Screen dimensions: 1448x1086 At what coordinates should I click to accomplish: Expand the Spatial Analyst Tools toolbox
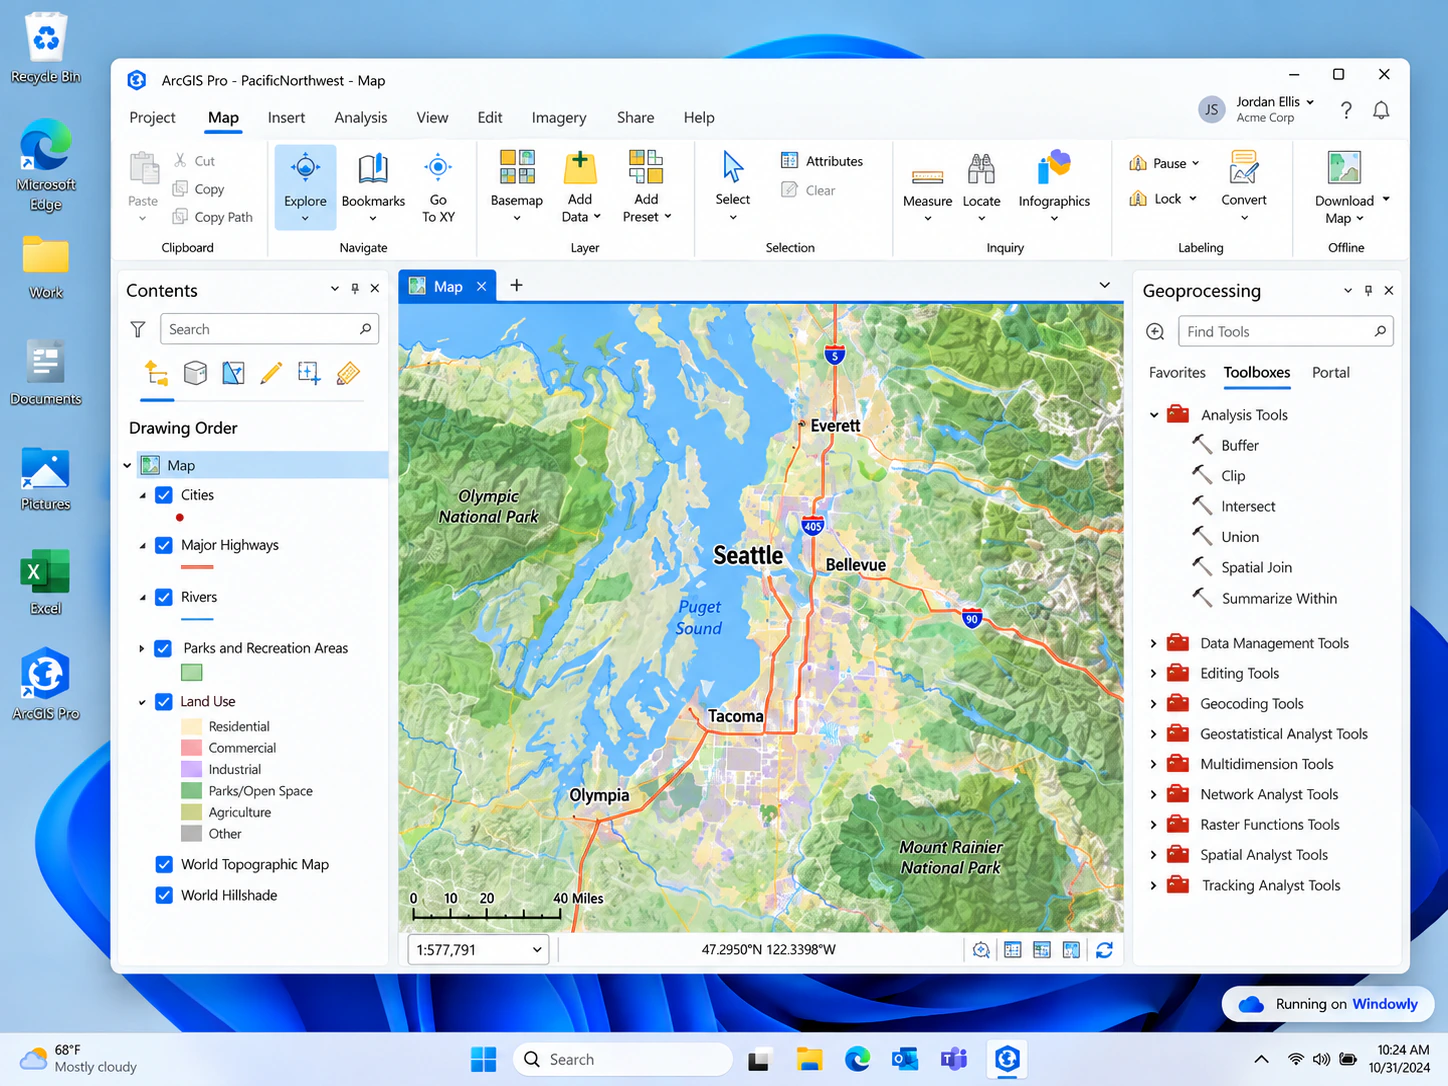pos(1154,855)
